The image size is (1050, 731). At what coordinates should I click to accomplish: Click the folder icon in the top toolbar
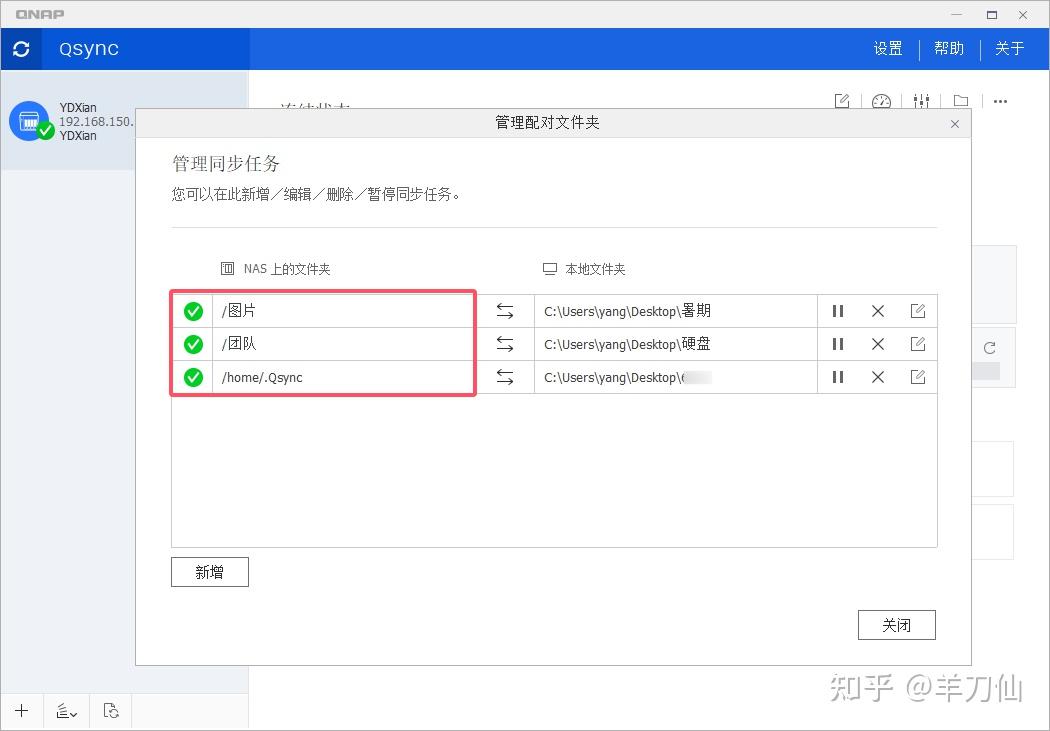coord(961,101)
